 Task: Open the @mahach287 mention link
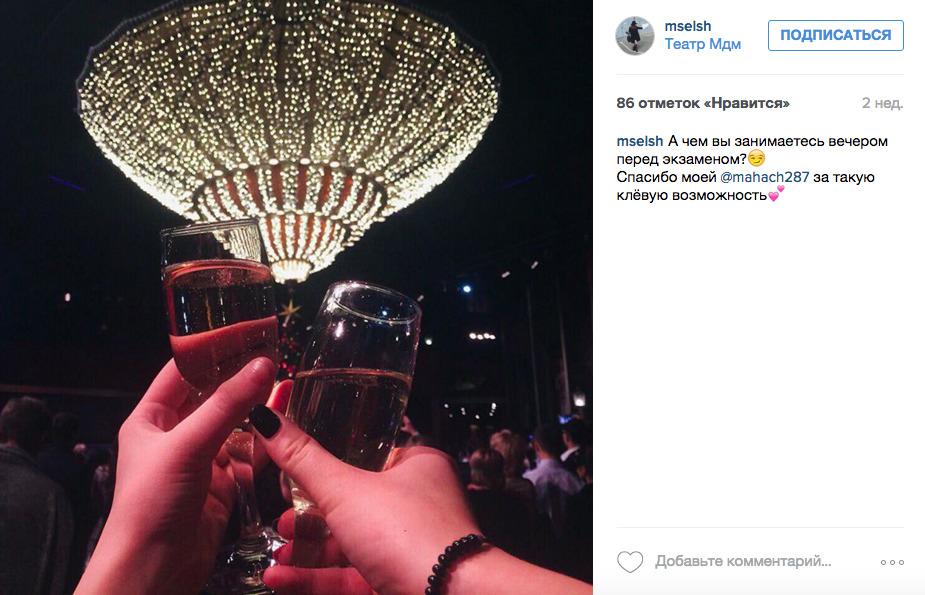765,177
